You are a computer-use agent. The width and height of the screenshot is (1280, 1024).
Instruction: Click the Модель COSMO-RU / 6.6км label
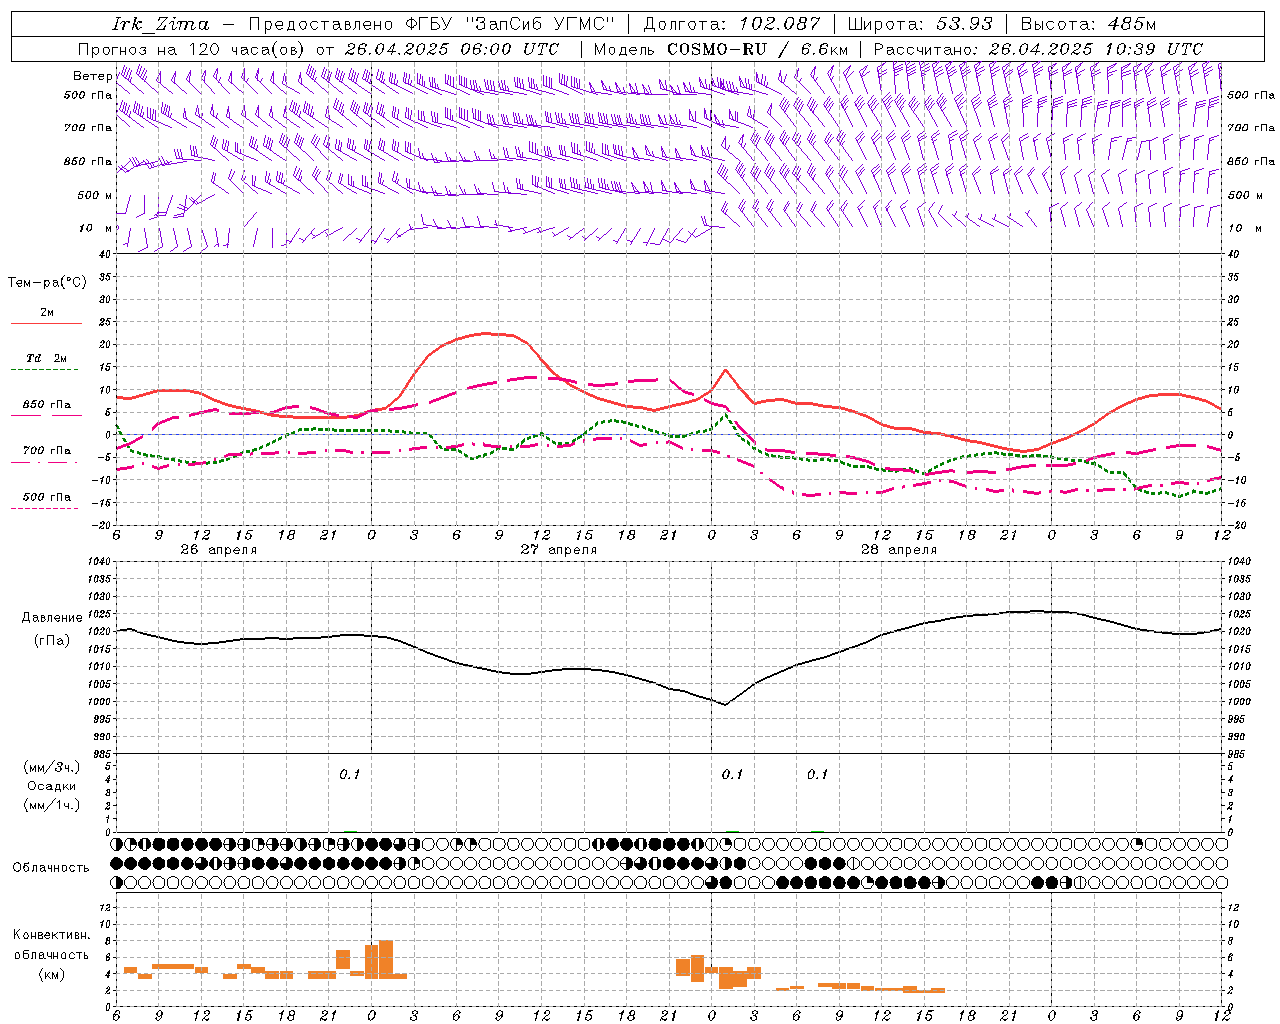click(721, 49)
